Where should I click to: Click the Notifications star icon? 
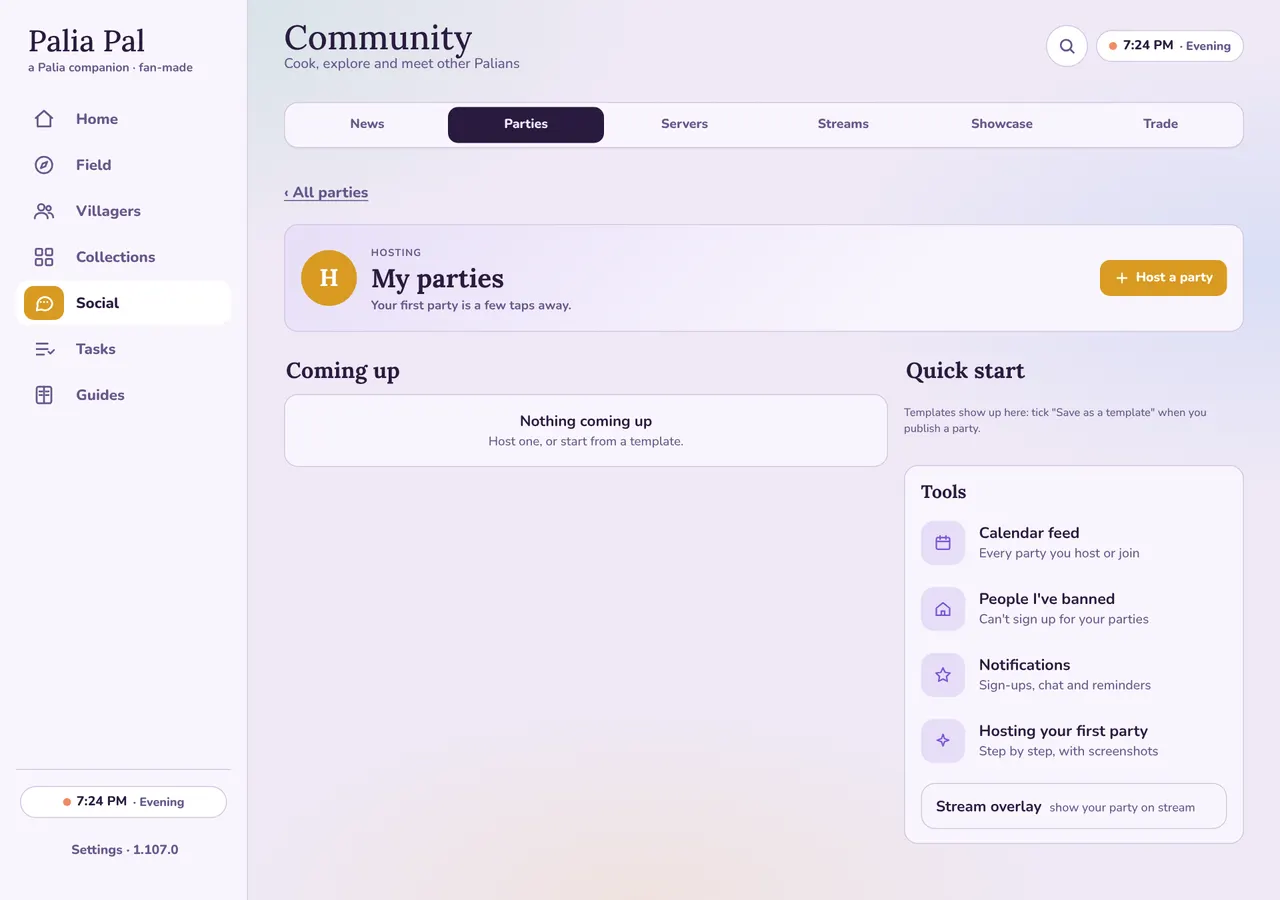[x=943, y=675]
